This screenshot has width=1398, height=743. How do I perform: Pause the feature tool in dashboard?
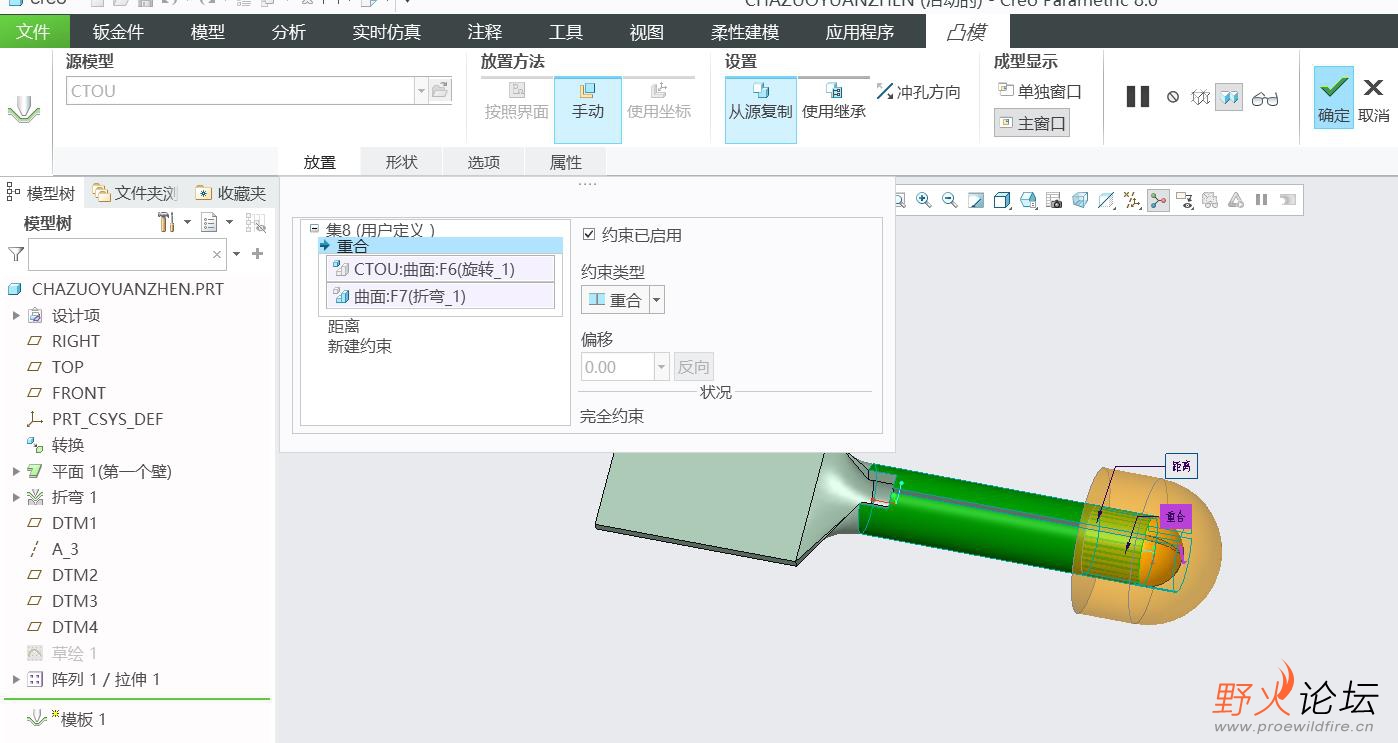(x=1138, y=97)
